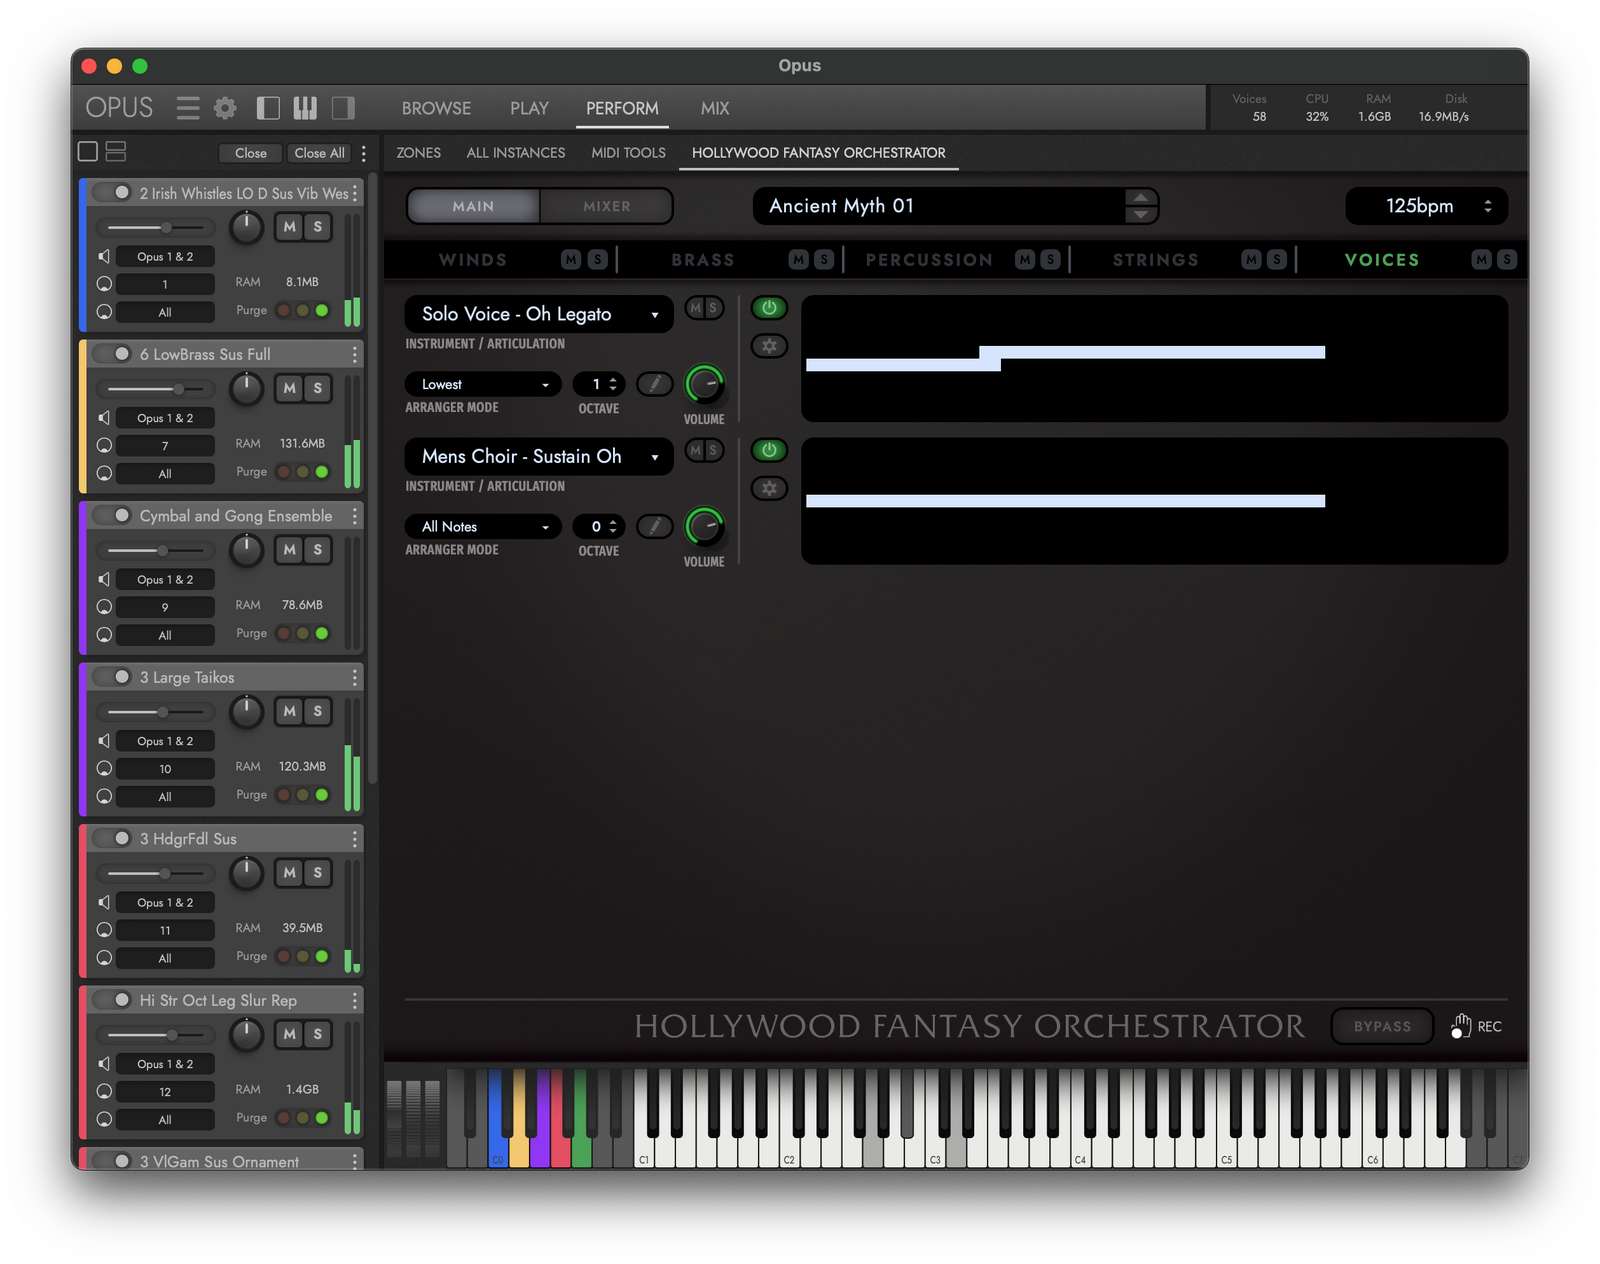The image size is (1600, 1264).
Task: Toggle power button for Mens Choir instrument
Action: point(769,450)
